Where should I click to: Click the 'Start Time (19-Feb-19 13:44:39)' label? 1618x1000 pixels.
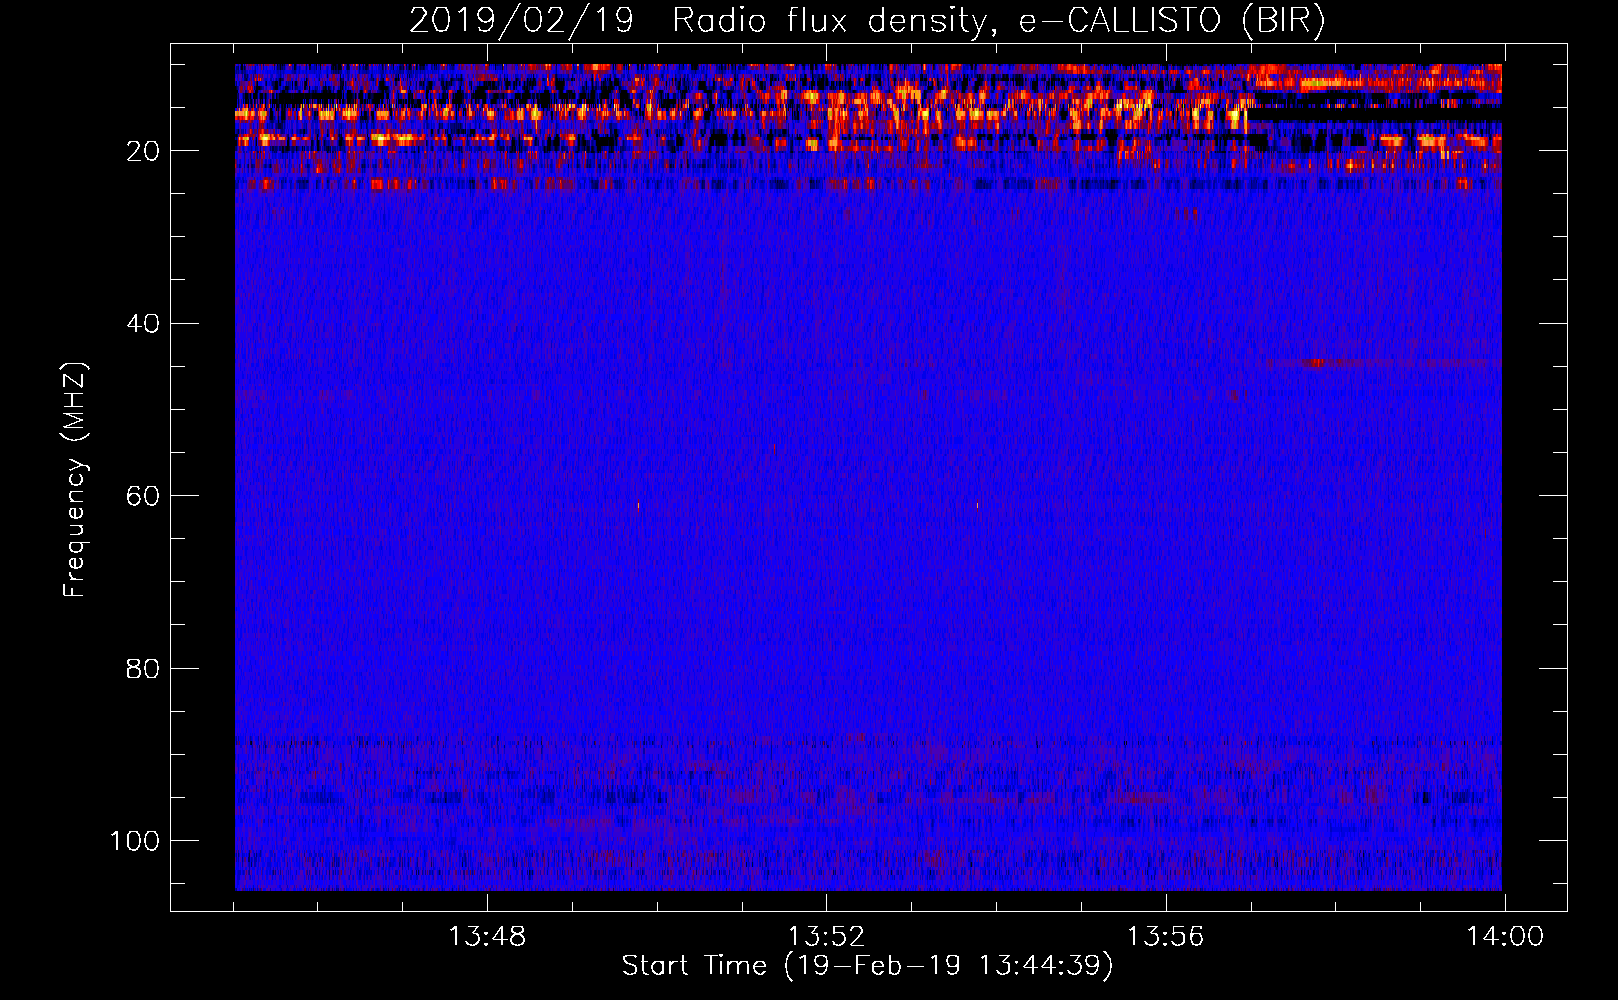pos(867,966)
